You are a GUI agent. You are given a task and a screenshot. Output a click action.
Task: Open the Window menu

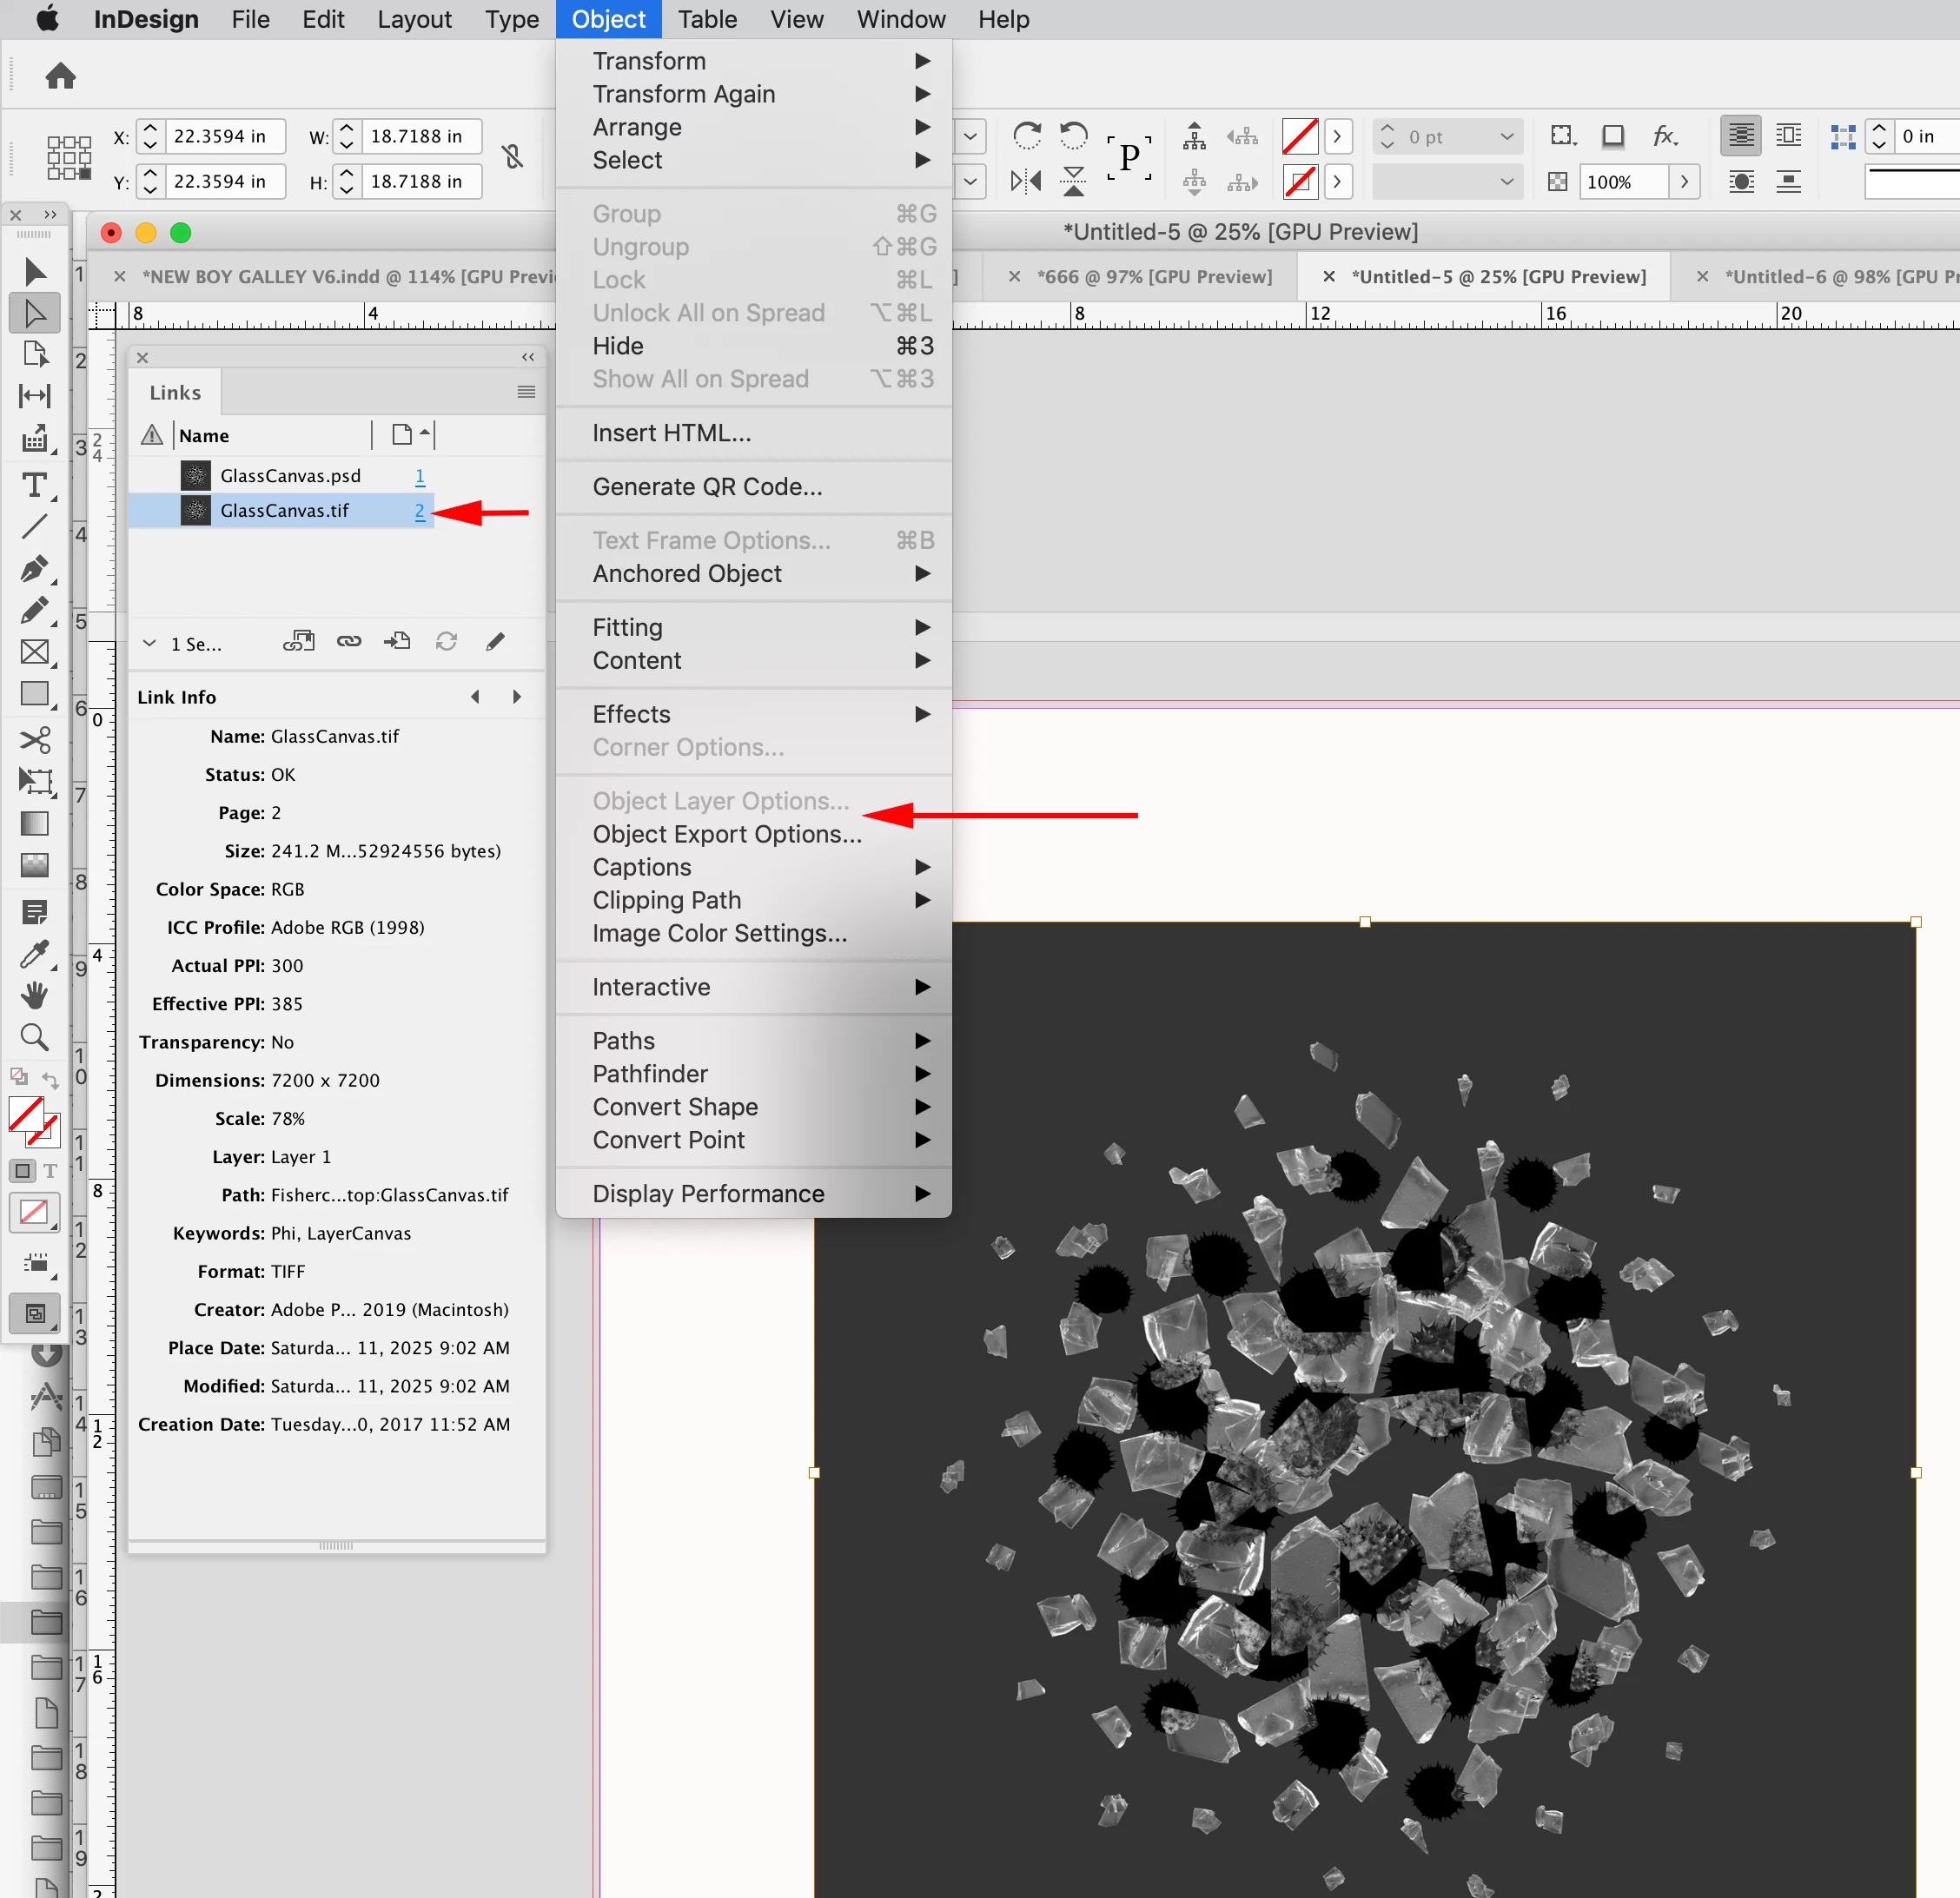(900, 20)
